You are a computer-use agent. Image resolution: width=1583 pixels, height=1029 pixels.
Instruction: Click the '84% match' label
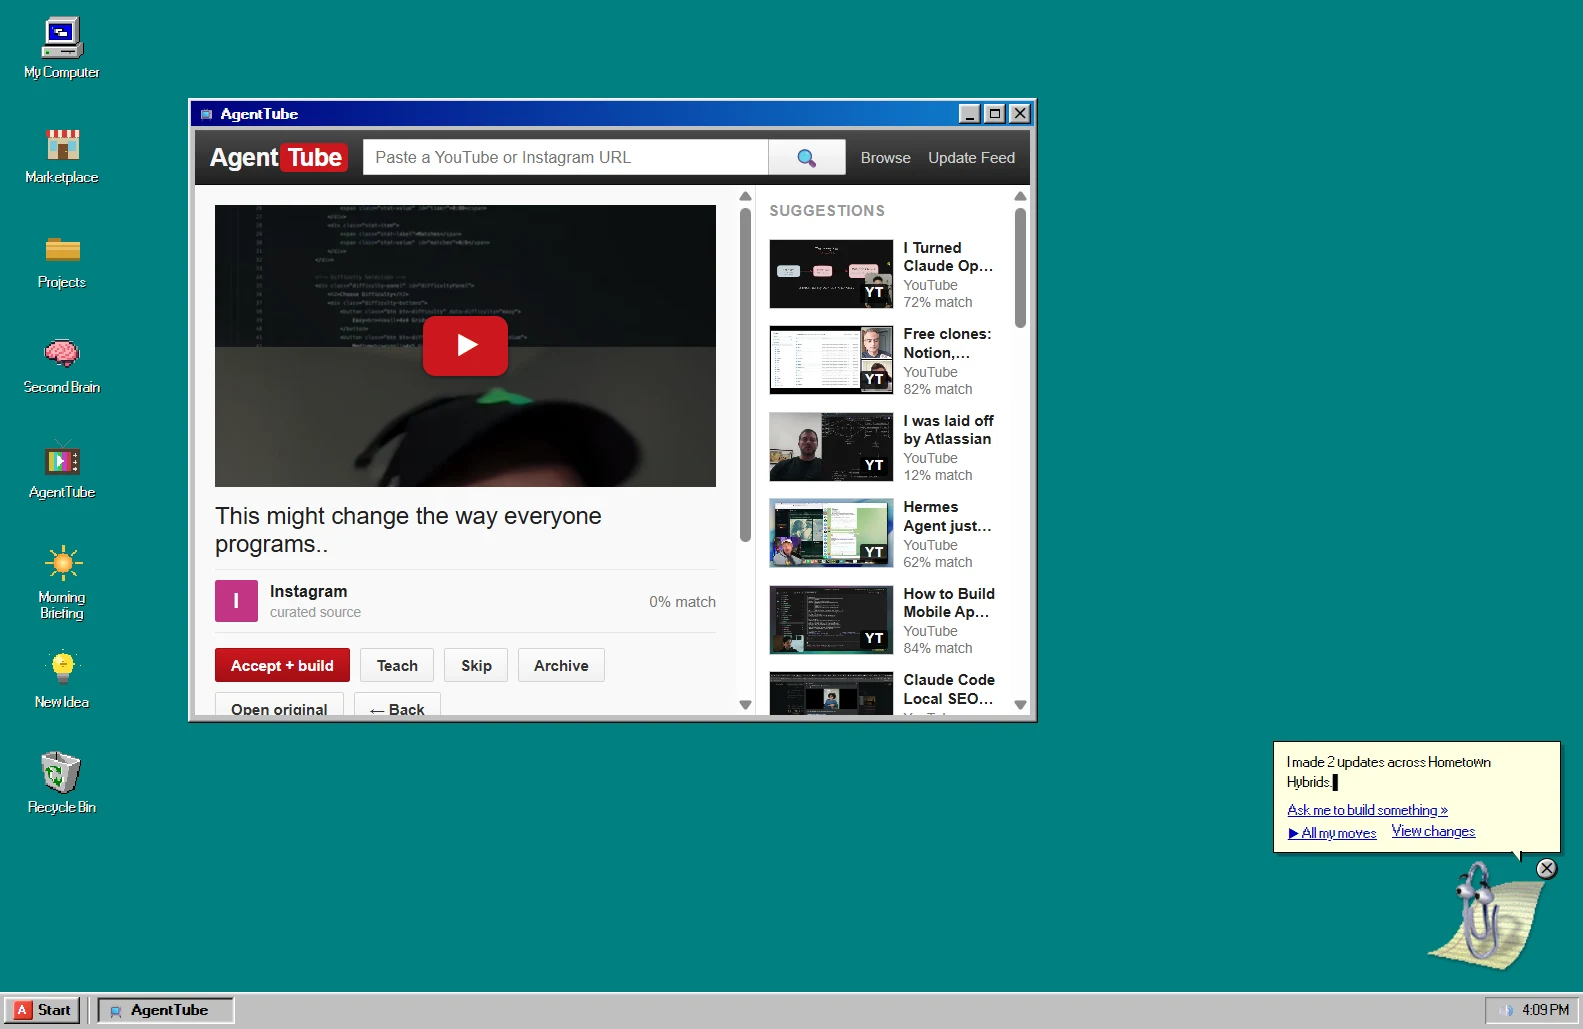pos(938,648)
